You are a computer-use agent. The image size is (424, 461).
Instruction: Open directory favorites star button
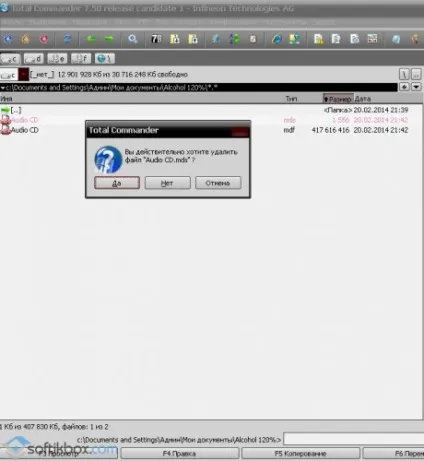tap(404, 87)
